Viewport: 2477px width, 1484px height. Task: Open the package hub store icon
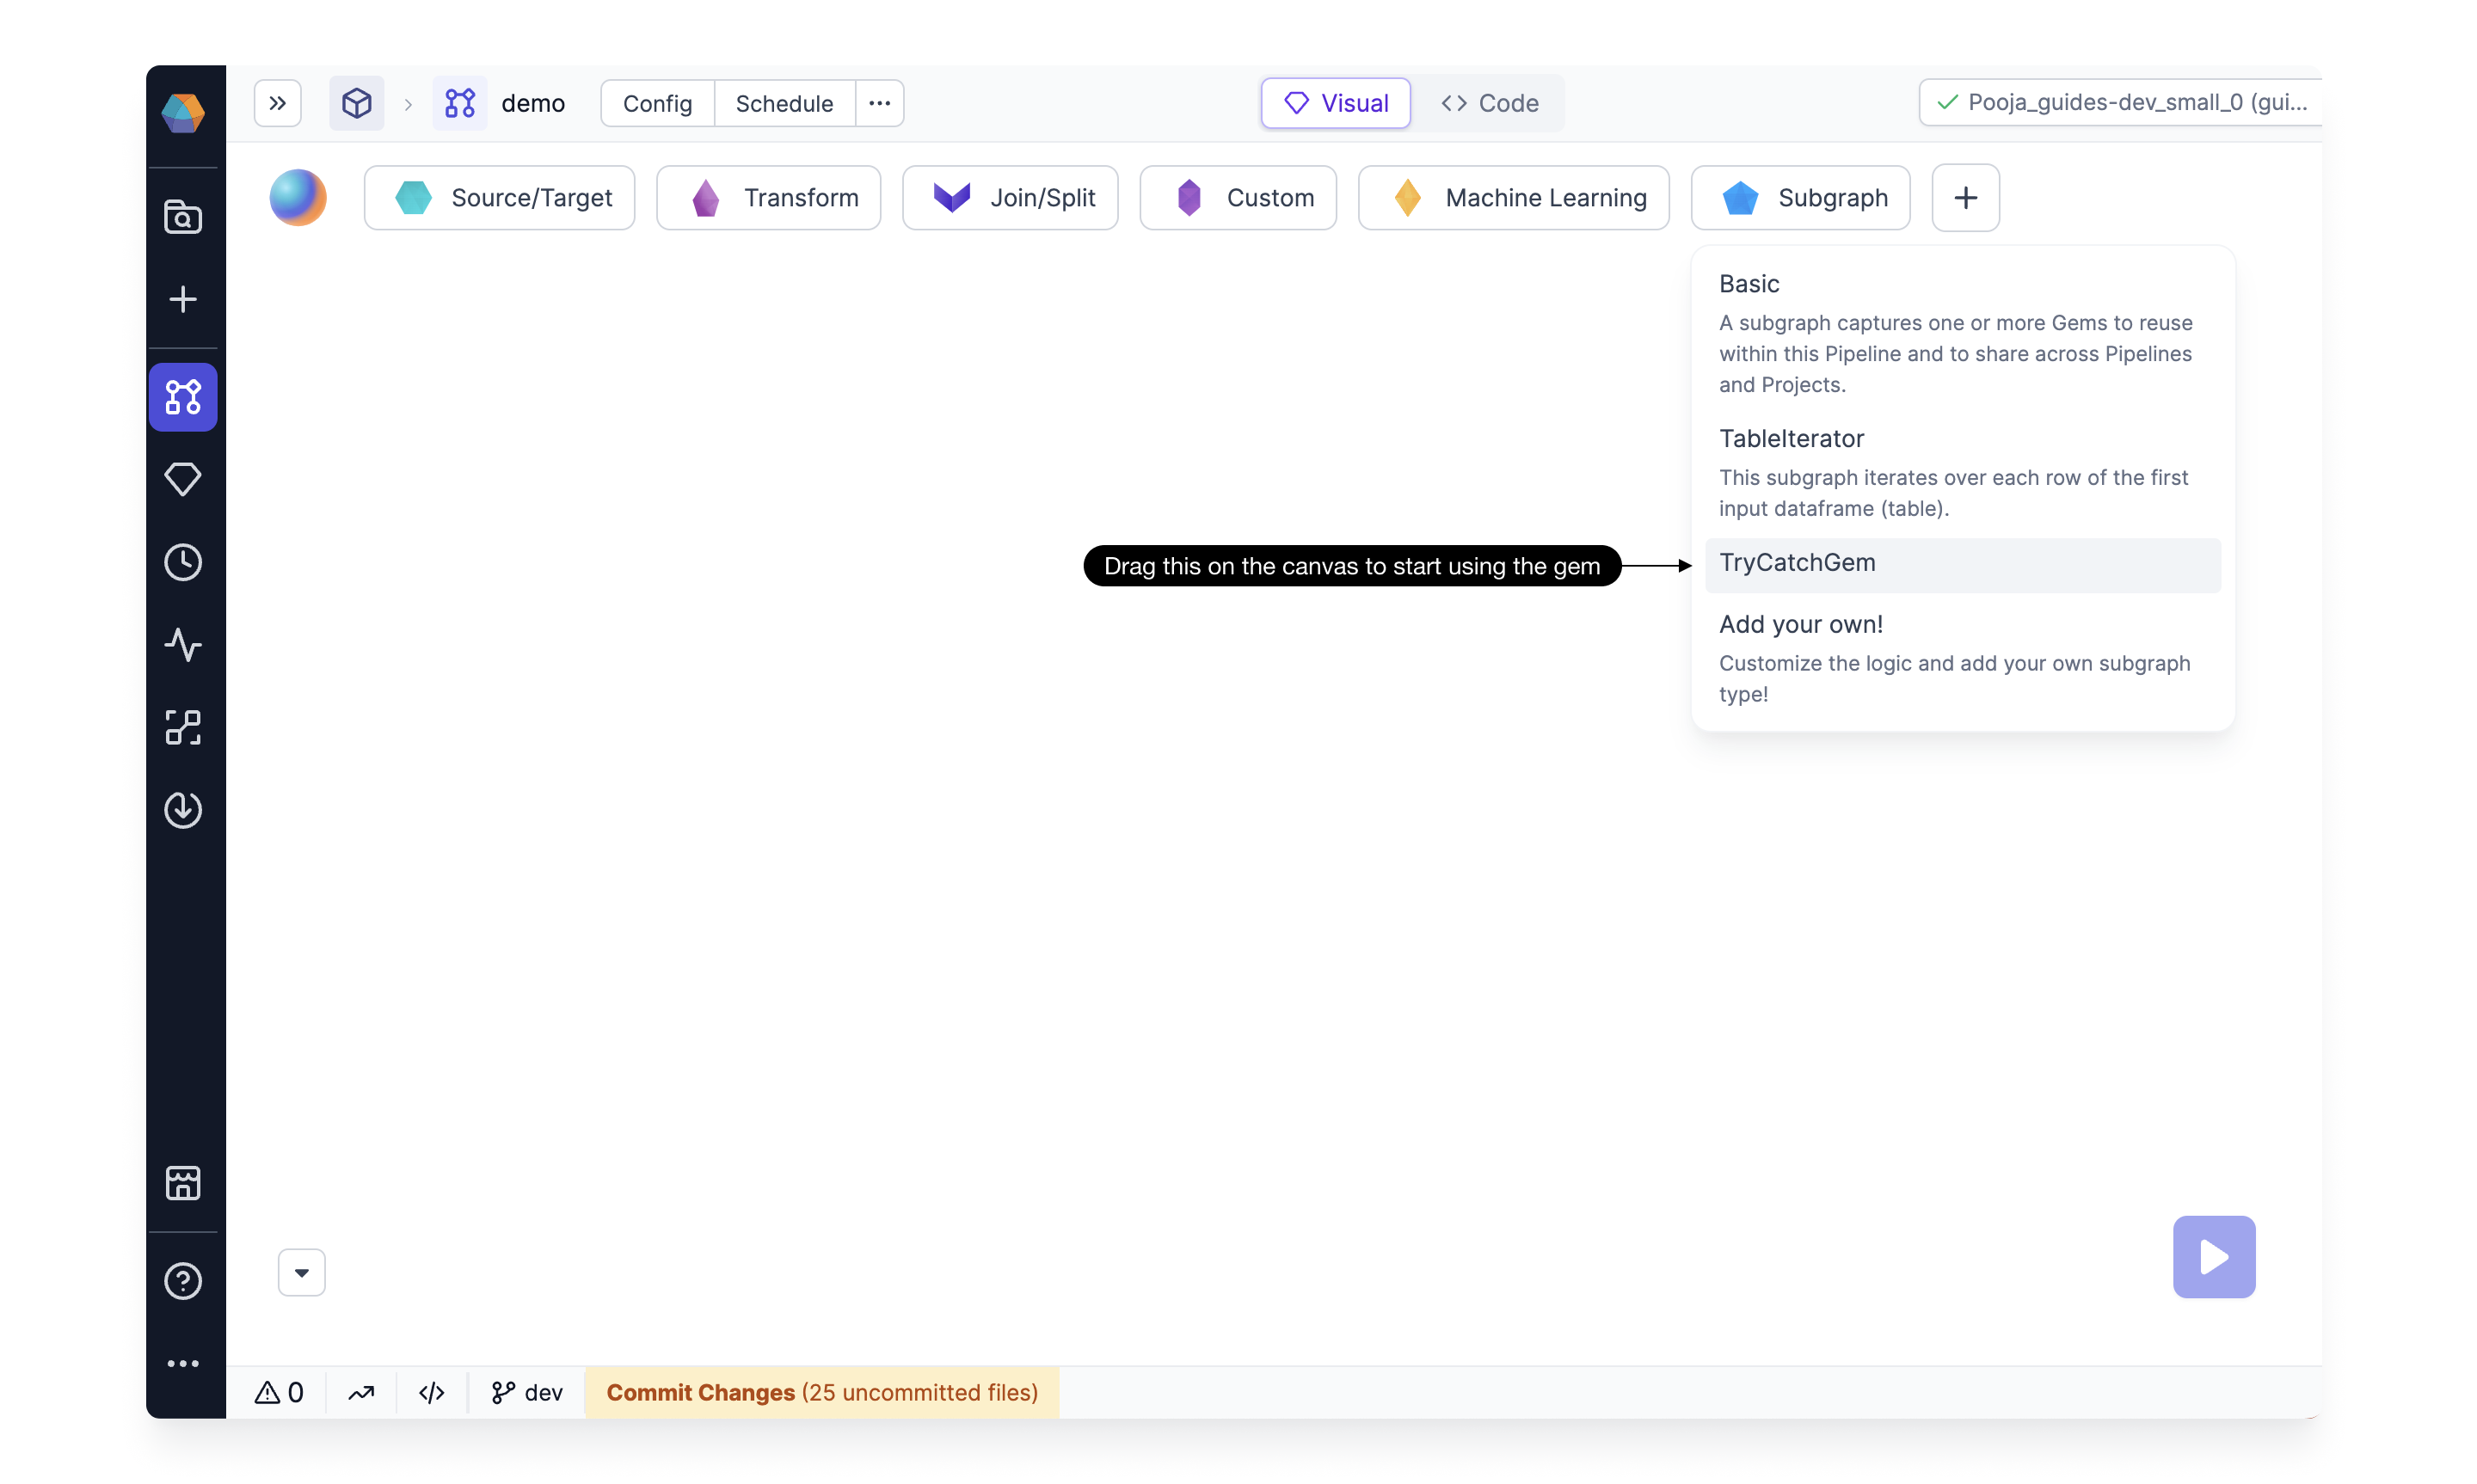click(x=183, y=1183)
